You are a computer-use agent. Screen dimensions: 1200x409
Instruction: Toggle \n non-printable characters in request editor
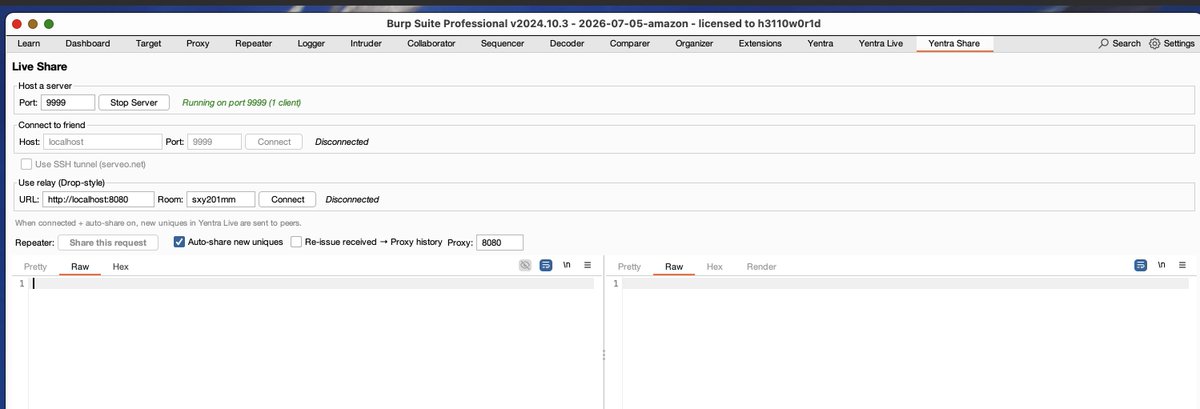pos(567,265)
